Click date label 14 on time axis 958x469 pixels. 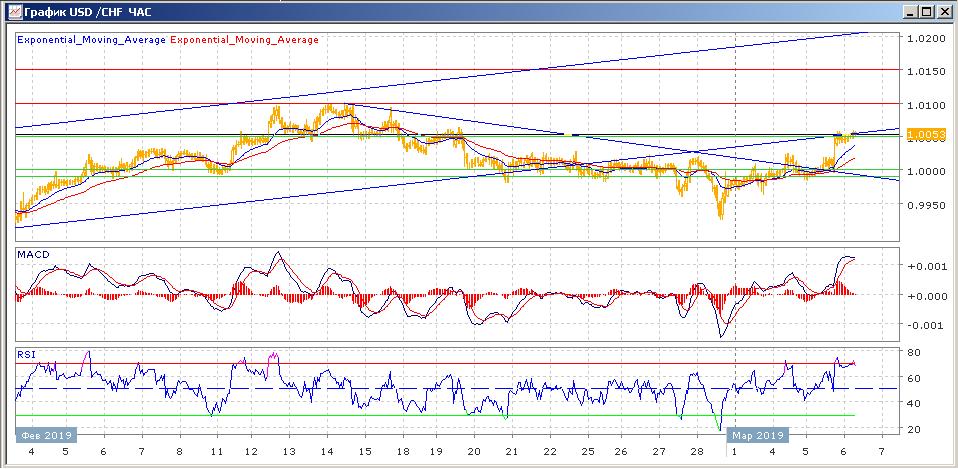click(327, 453)
